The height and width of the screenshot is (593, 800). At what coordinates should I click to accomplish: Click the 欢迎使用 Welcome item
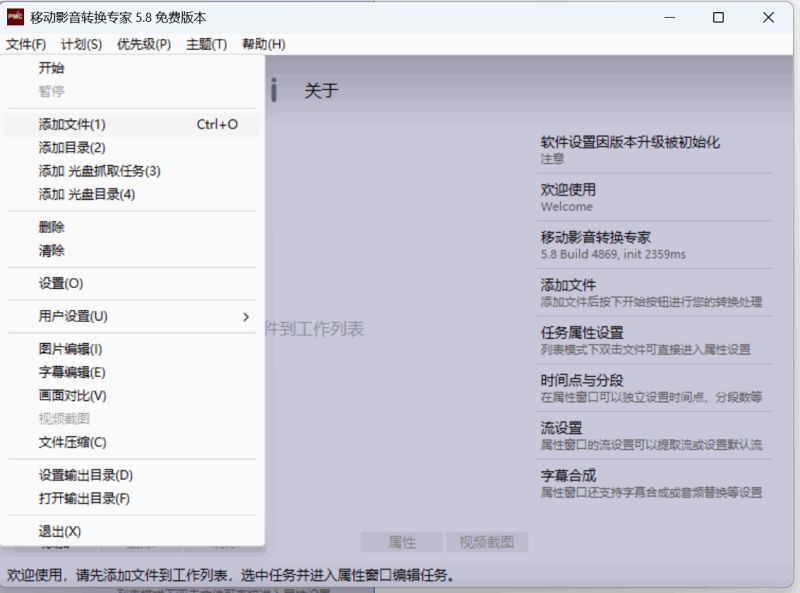654,197
